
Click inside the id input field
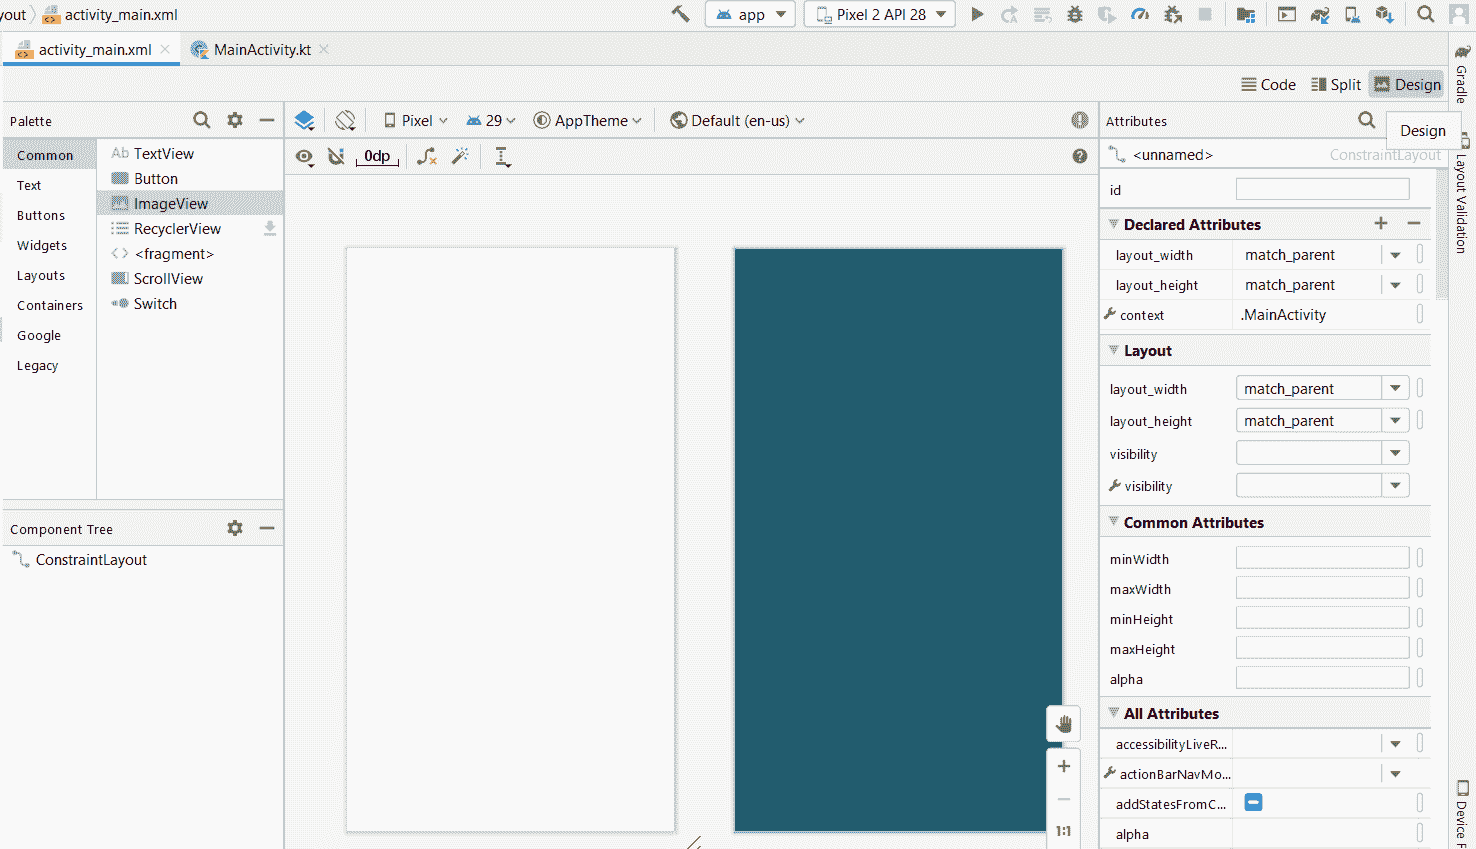[x=1322, y=188]
